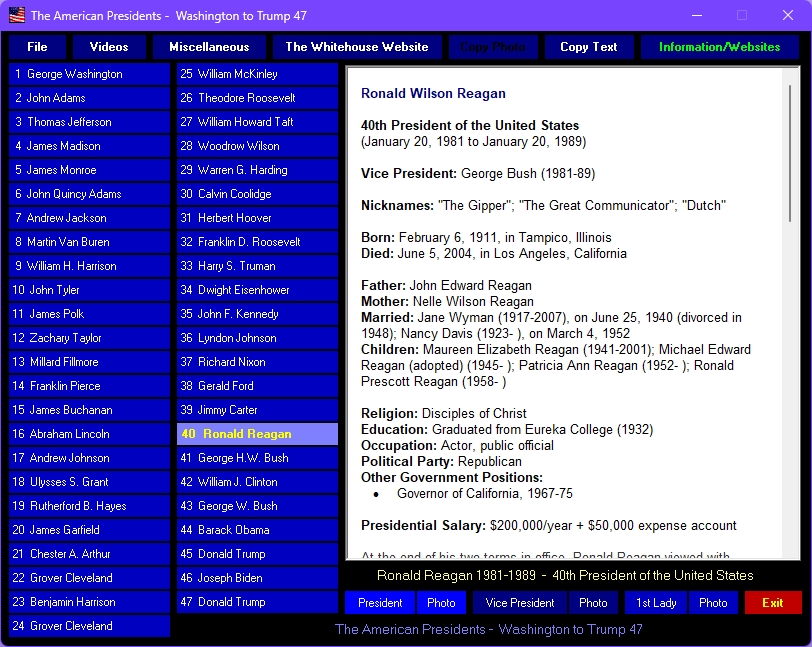The height and width of the screenshot is (647, 812).
Task: Select 11 James Polk
Action: click(89, 314)
